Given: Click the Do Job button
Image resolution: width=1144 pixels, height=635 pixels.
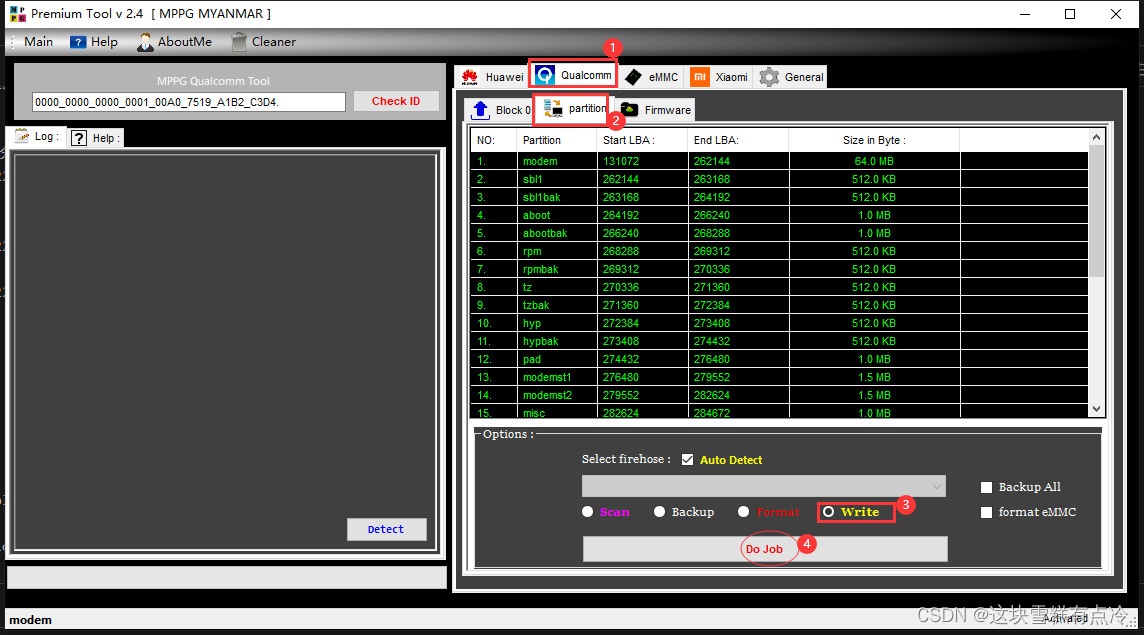Looking at the screenshot, I should (x=765, y=549).
